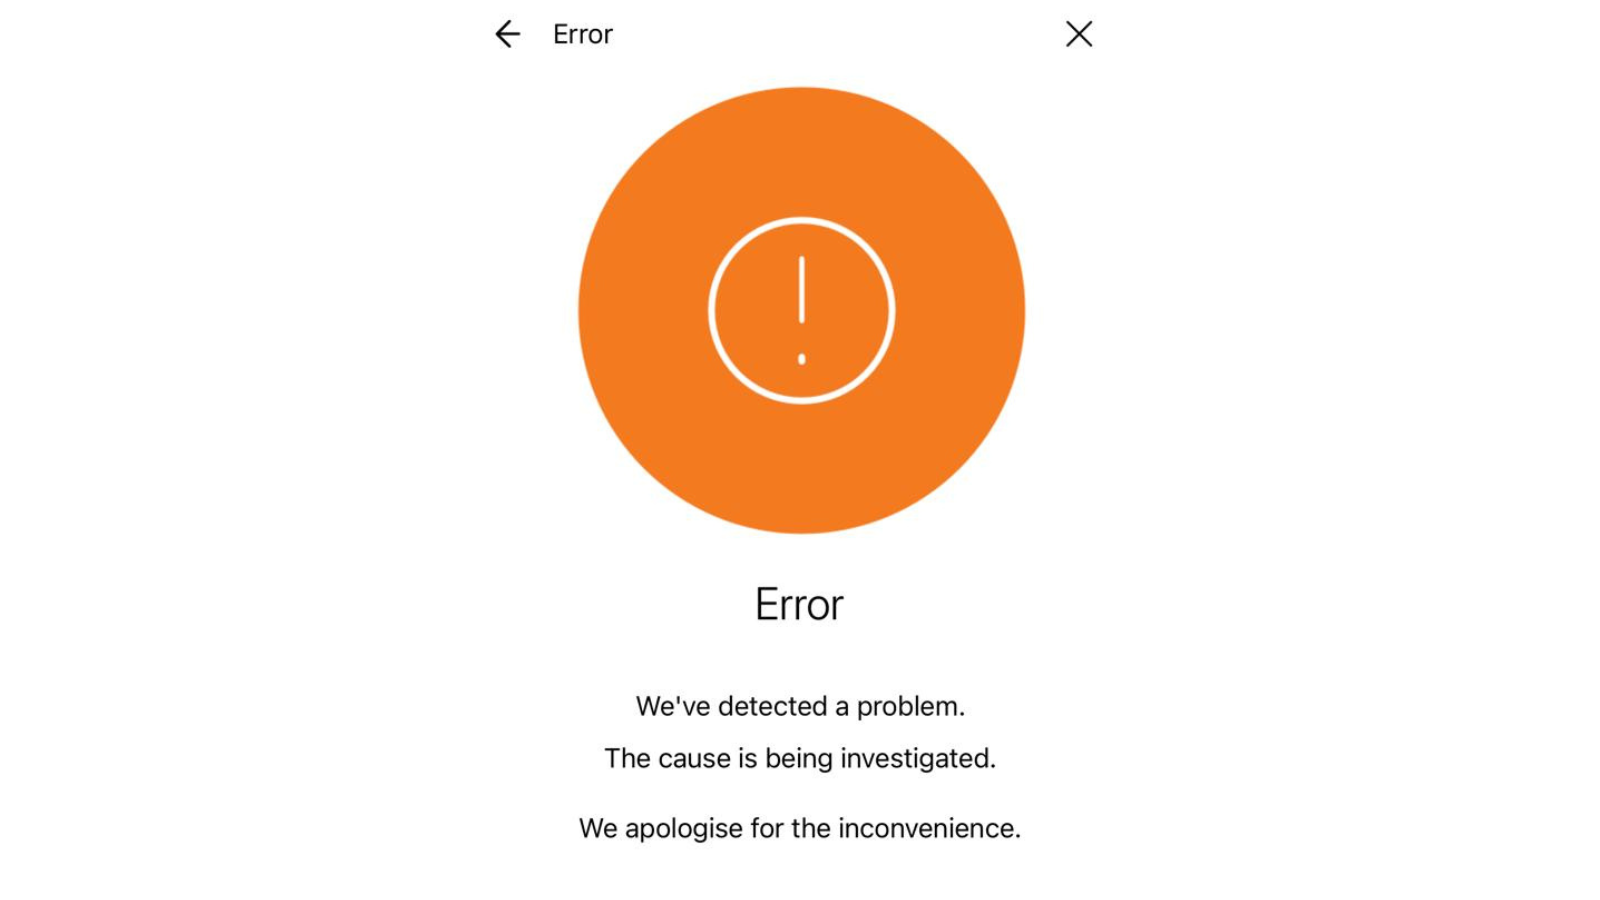This screenshot has height=900, width=1600.
Task: Go back using the left arrow
Action: pyautogui.click(x=507, y=34)
